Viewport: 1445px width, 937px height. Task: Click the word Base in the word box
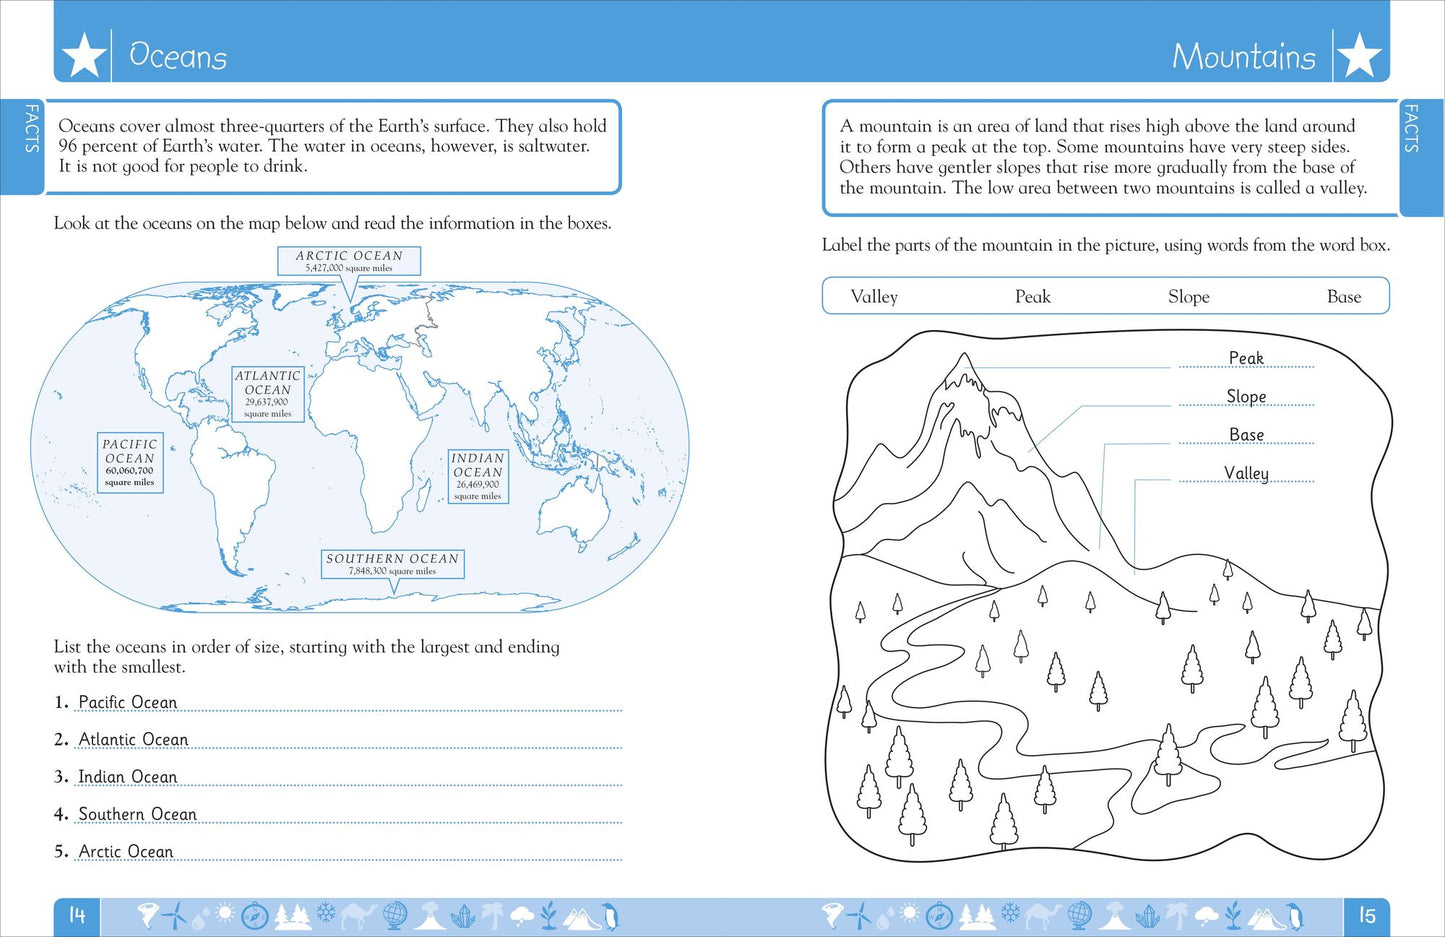click(1344, 297)
